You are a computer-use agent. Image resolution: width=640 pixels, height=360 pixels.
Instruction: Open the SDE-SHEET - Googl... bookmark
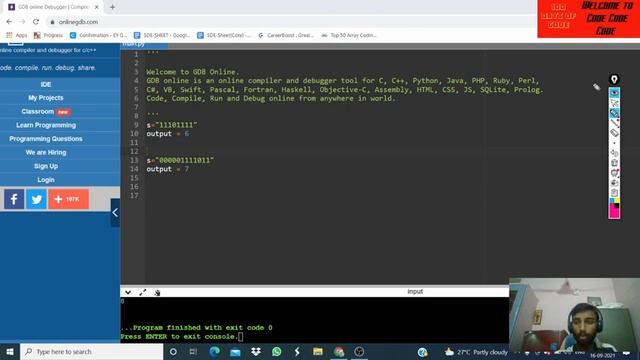coord(162,36)
